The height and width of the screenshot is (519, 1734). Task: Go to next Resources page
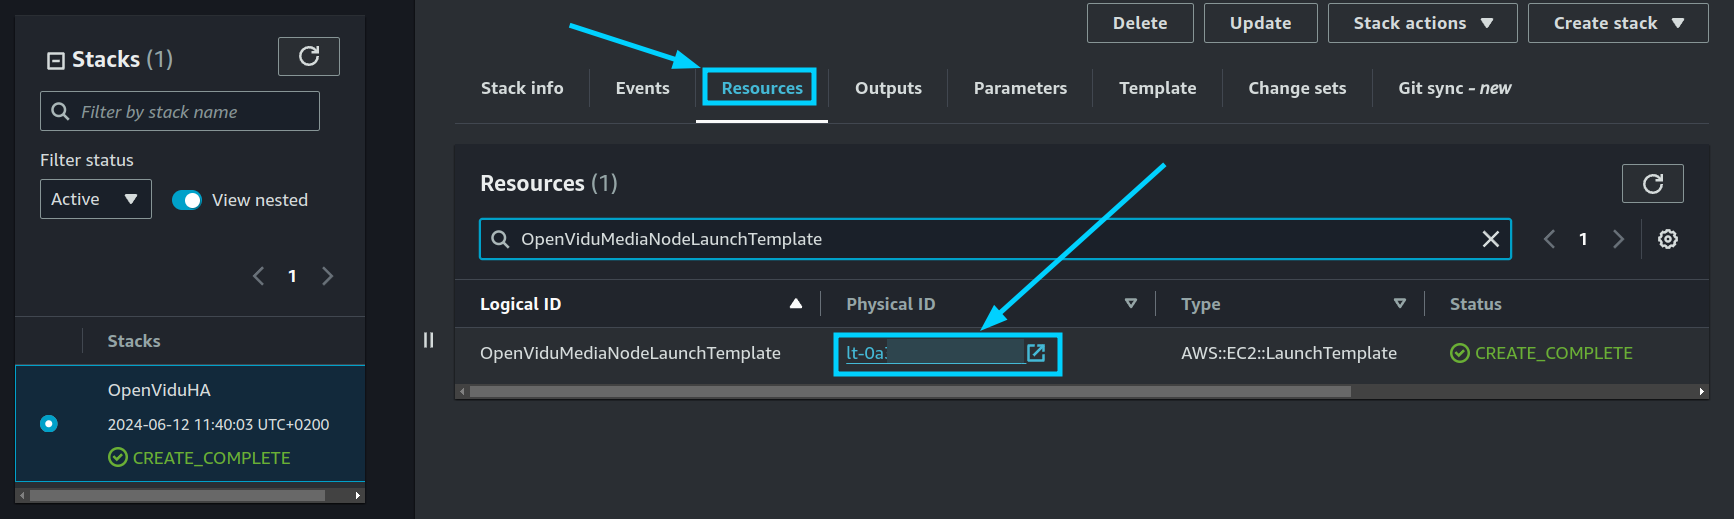1618,239
